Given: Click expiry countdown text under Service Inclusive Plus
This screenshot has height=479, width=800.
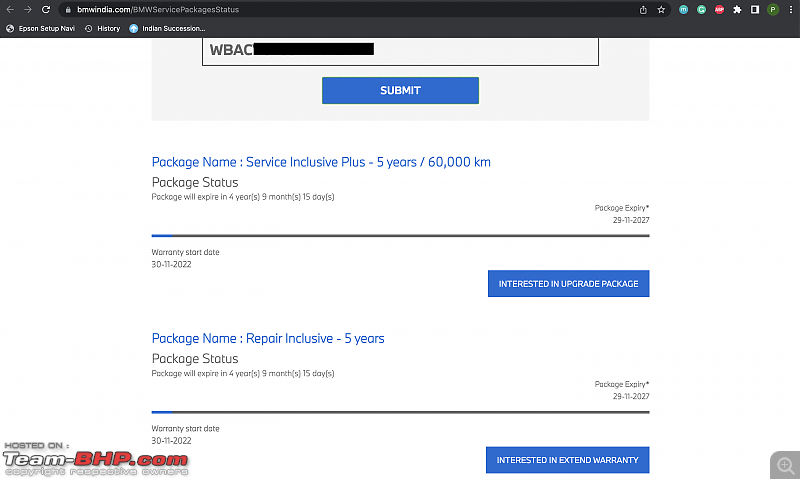Looking at the screenshot, I should pos(243,197).
